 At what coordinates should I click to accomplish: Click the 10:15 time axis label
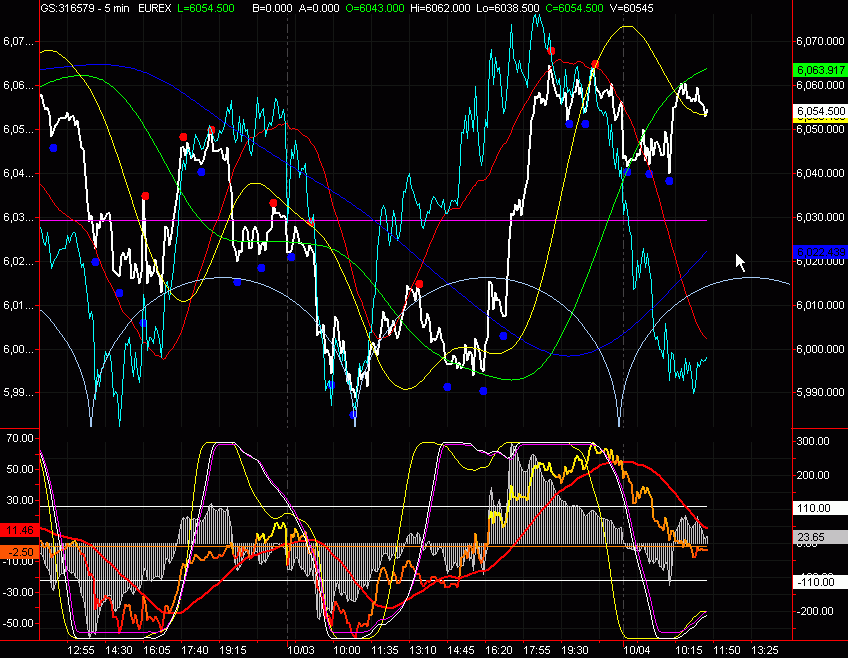coord(689,650)
